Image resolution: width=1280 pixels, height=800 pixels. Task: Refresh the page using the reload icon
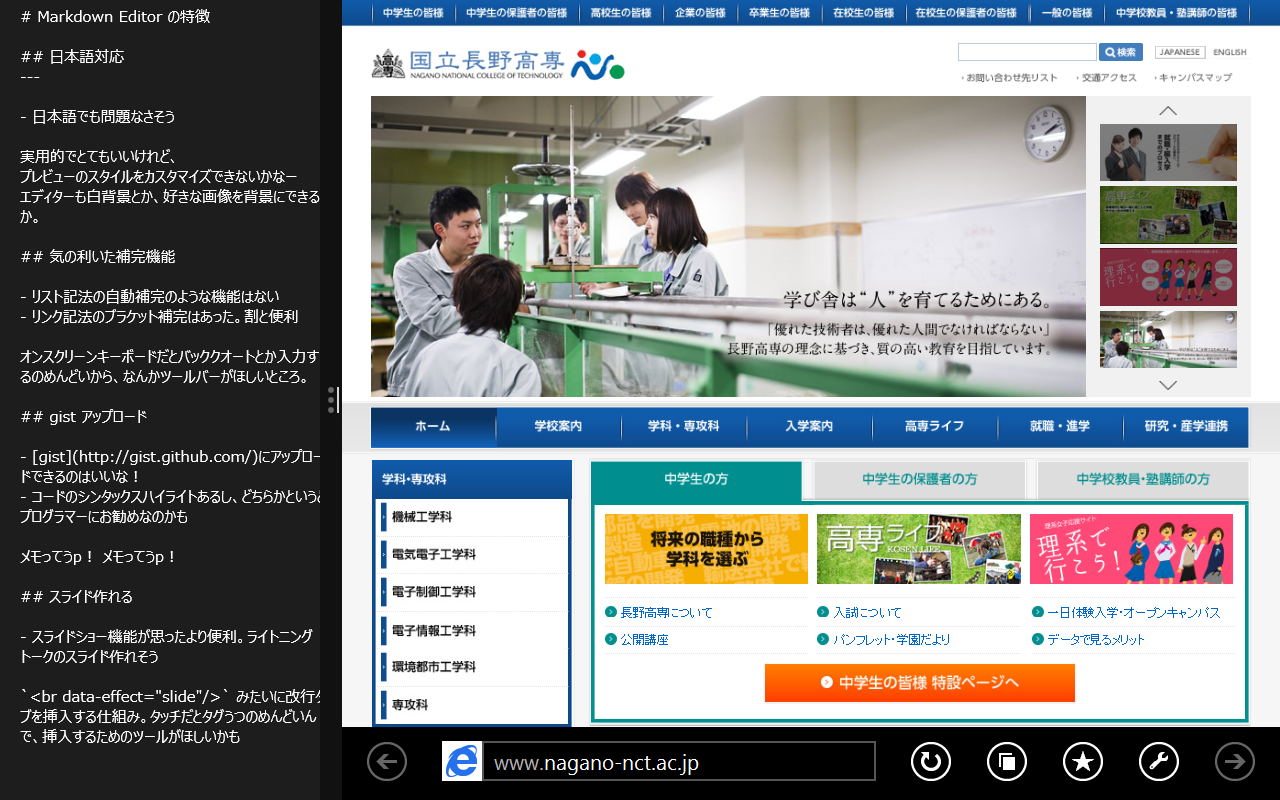click(930, 761)
